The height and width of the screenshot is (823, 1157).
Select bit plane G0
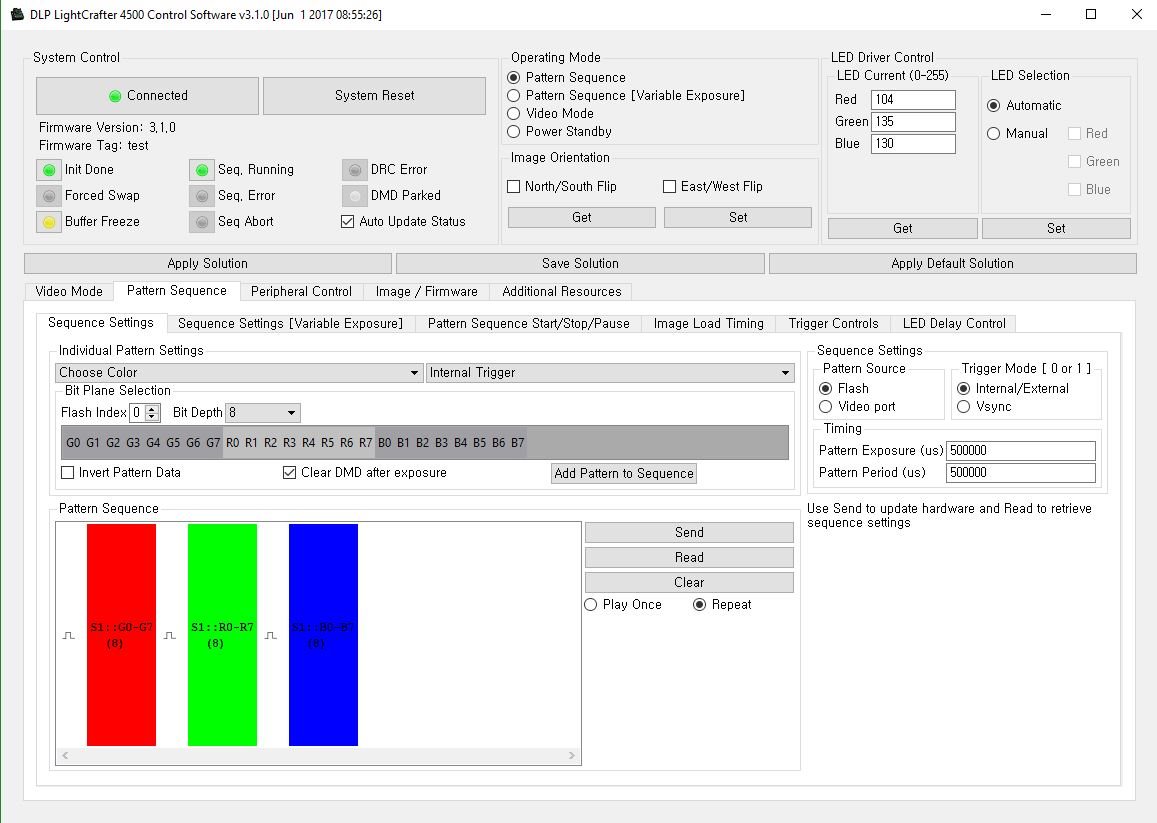click(x=73, y=443)
